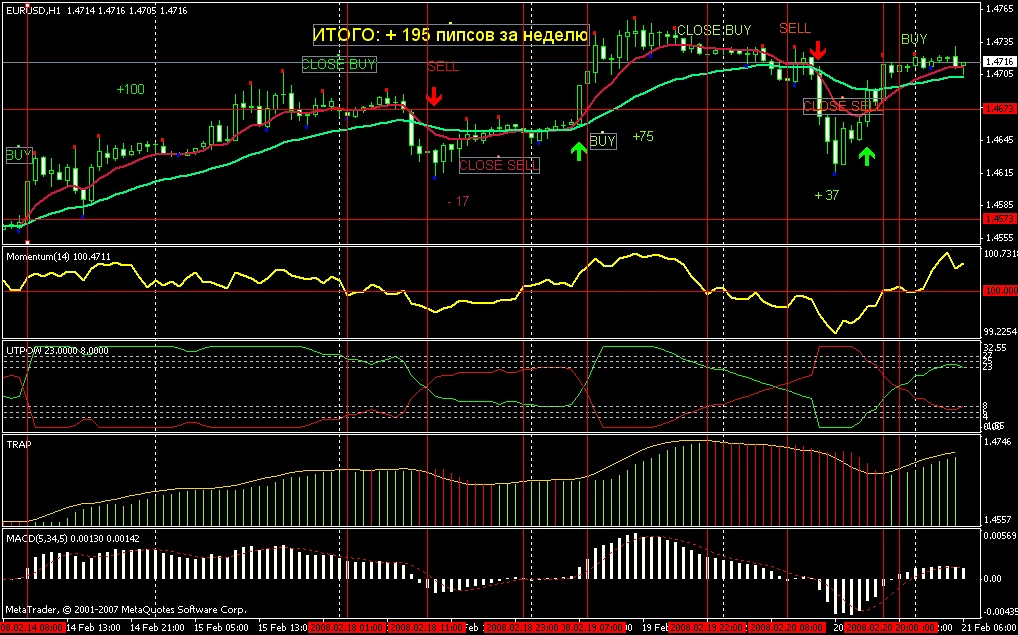The height and width of the screenshot is (635, 1018).
Task: Select the CLOSE SELL label above + 37
Action: coord(843,106)
